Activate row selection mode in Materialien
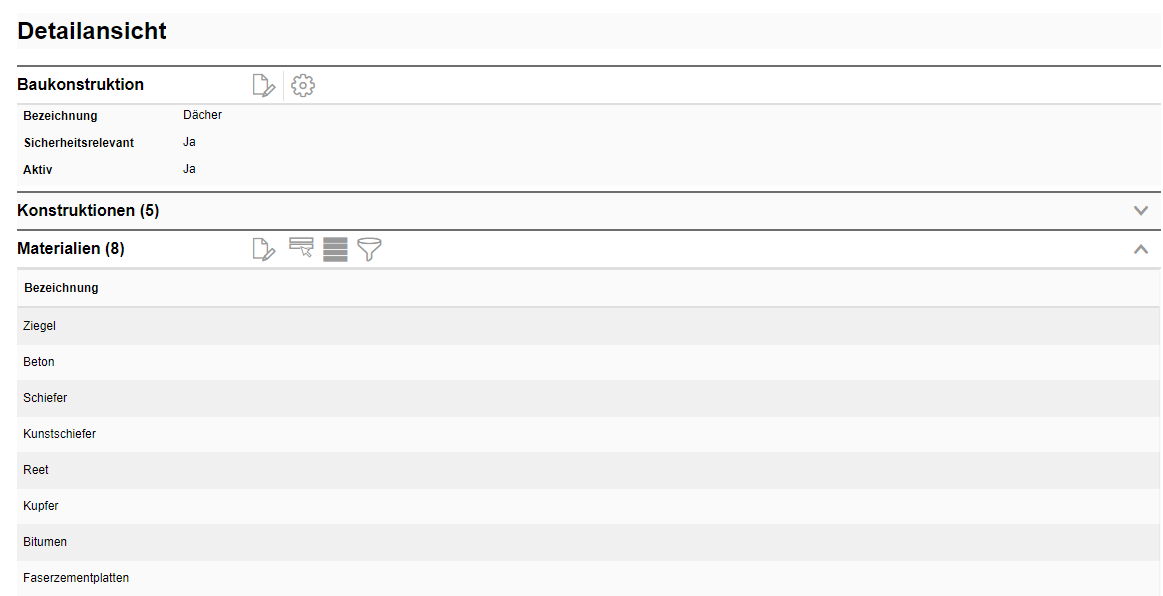This screenshot has width=1163, height=596. click(301, 249)
